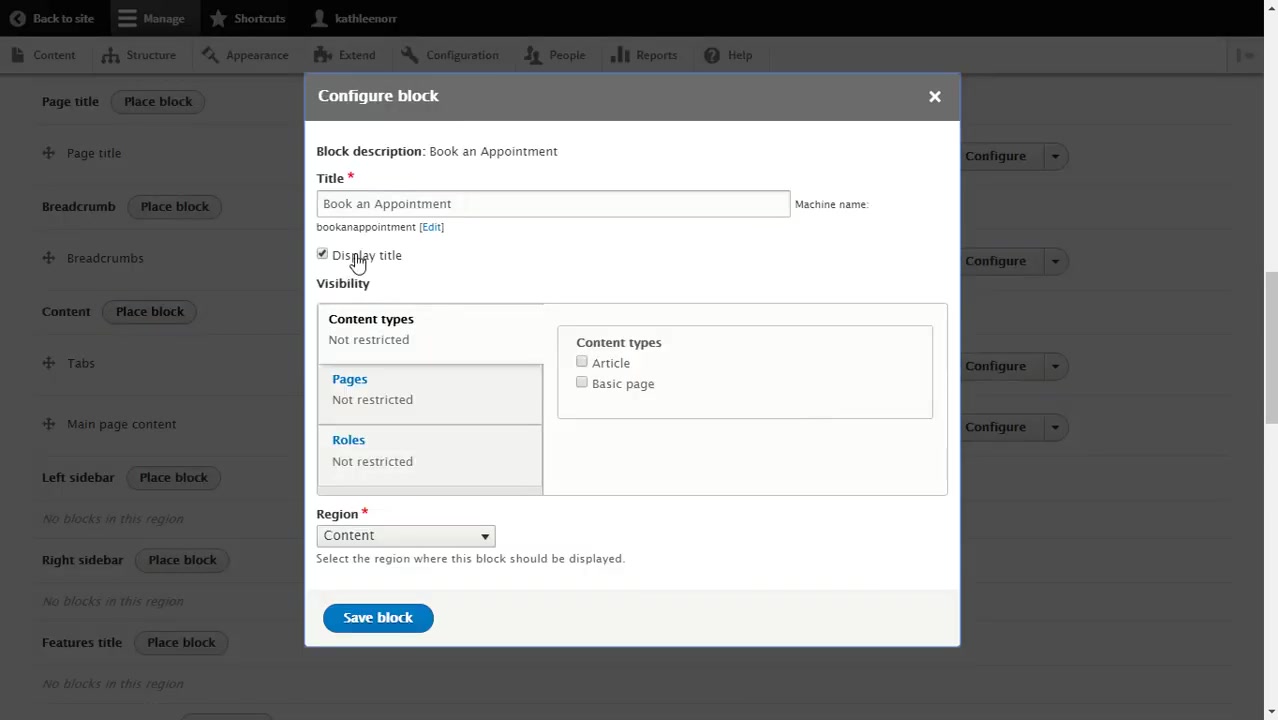Click the Configuration wrench icon
Viewport: 1278px width, 720px height.
[x=409, y=55]
